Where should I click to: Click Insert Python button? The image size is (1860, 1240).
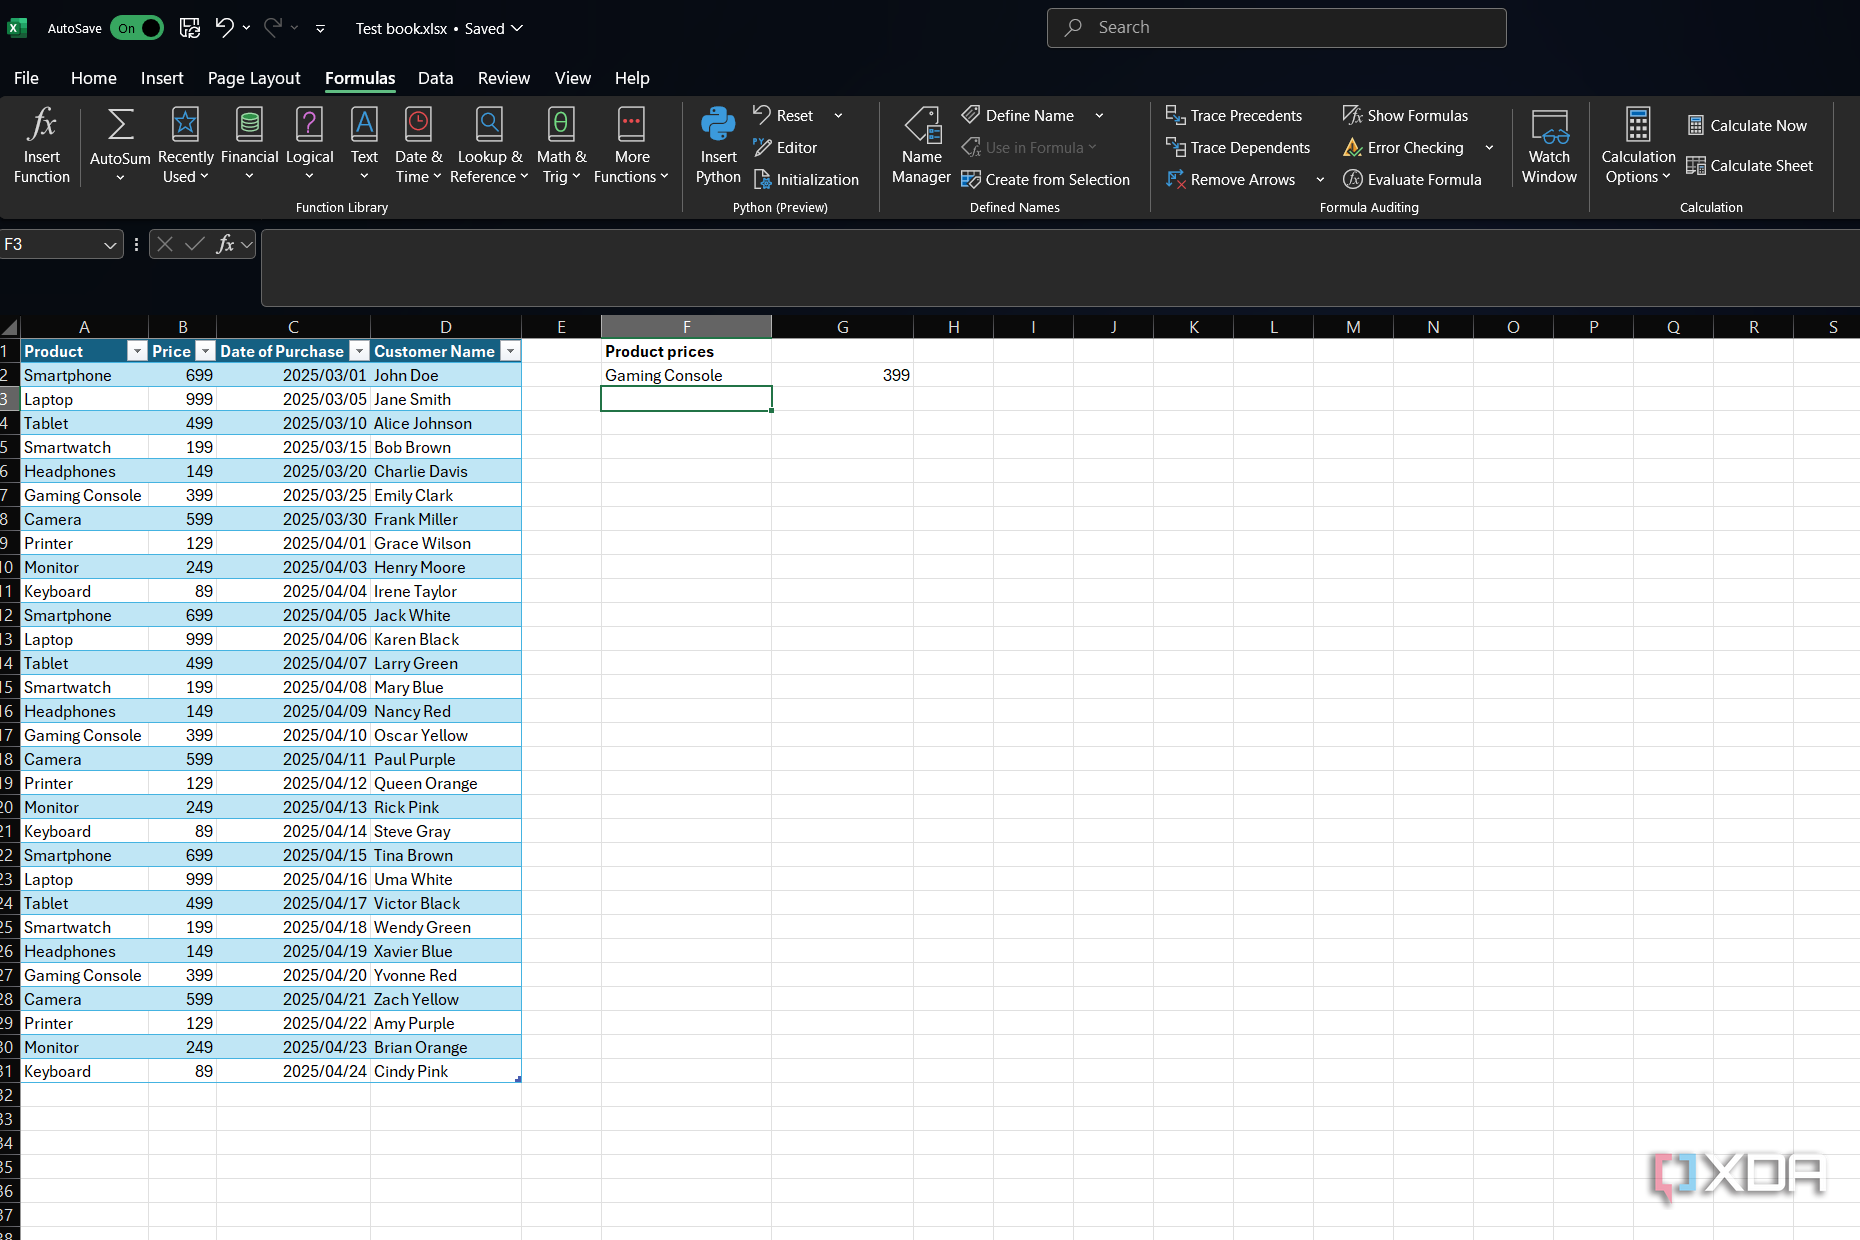coord(718,146)
